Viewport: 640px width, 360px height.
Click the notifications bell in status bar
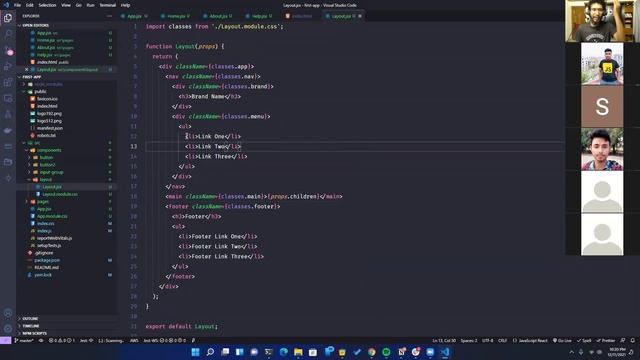click(633, 340)
